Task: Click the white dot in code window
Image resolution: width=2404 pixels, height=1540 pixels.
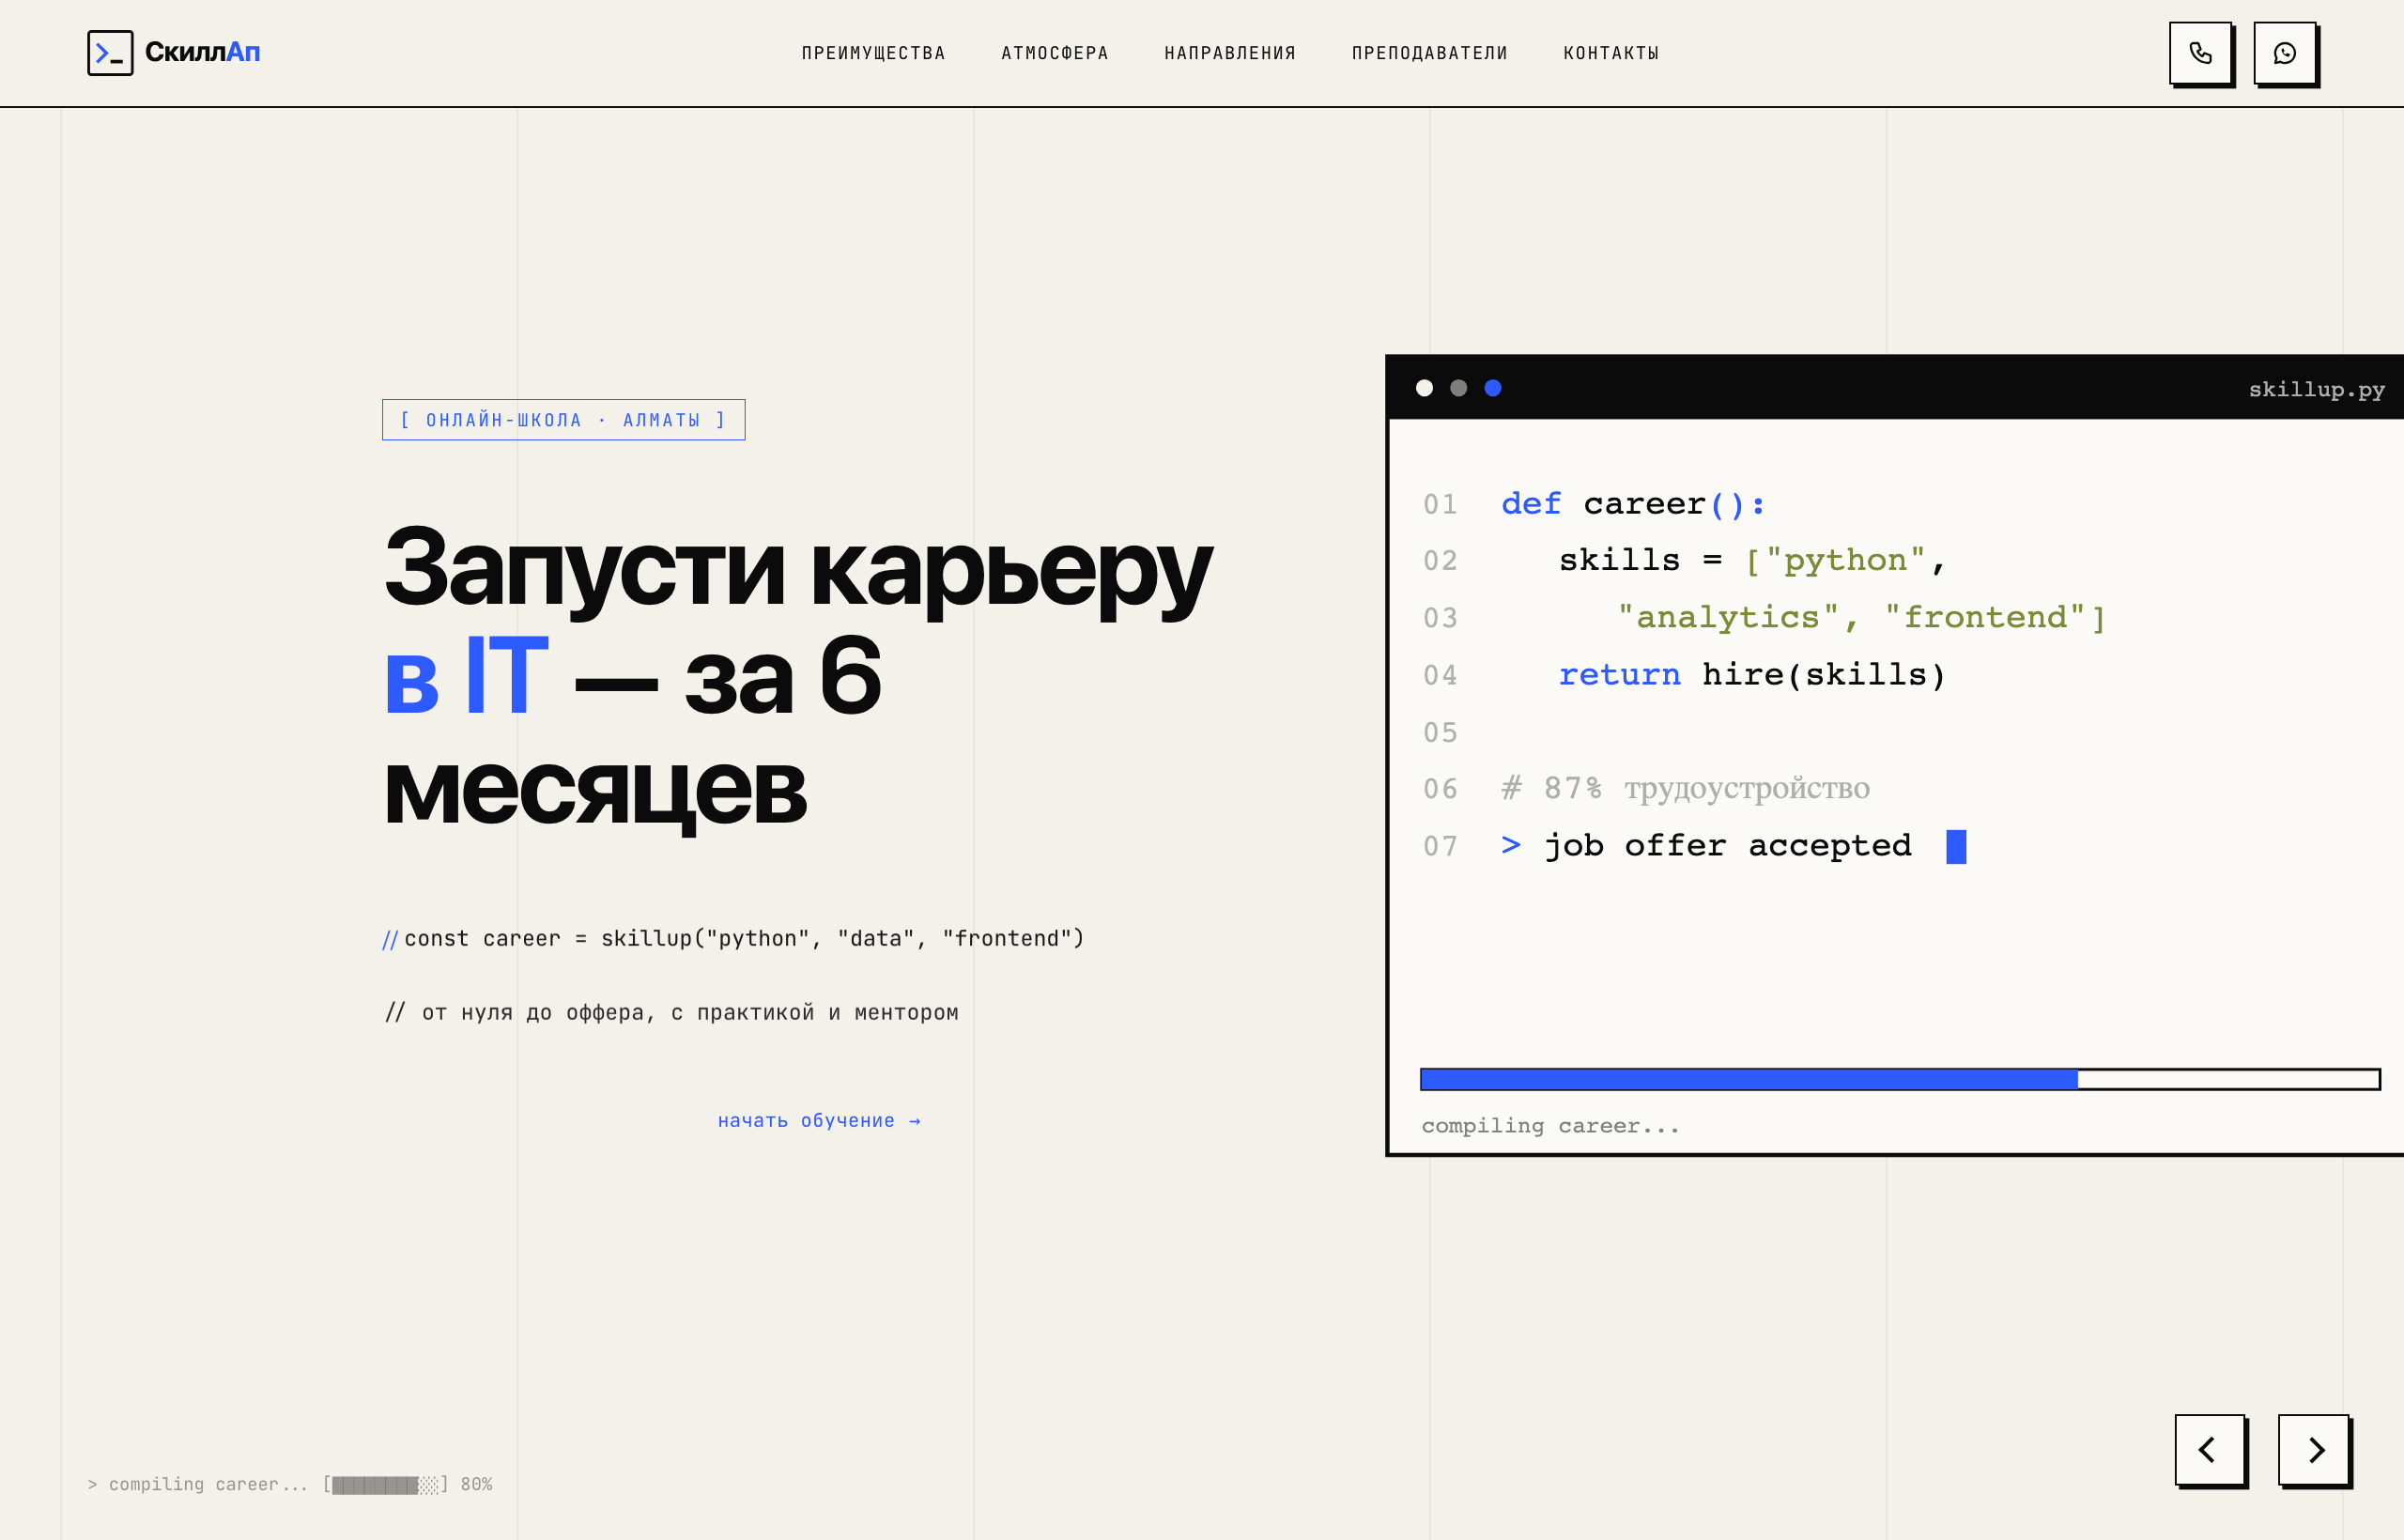Action: pyautogui.click(x=1424, y=388)
